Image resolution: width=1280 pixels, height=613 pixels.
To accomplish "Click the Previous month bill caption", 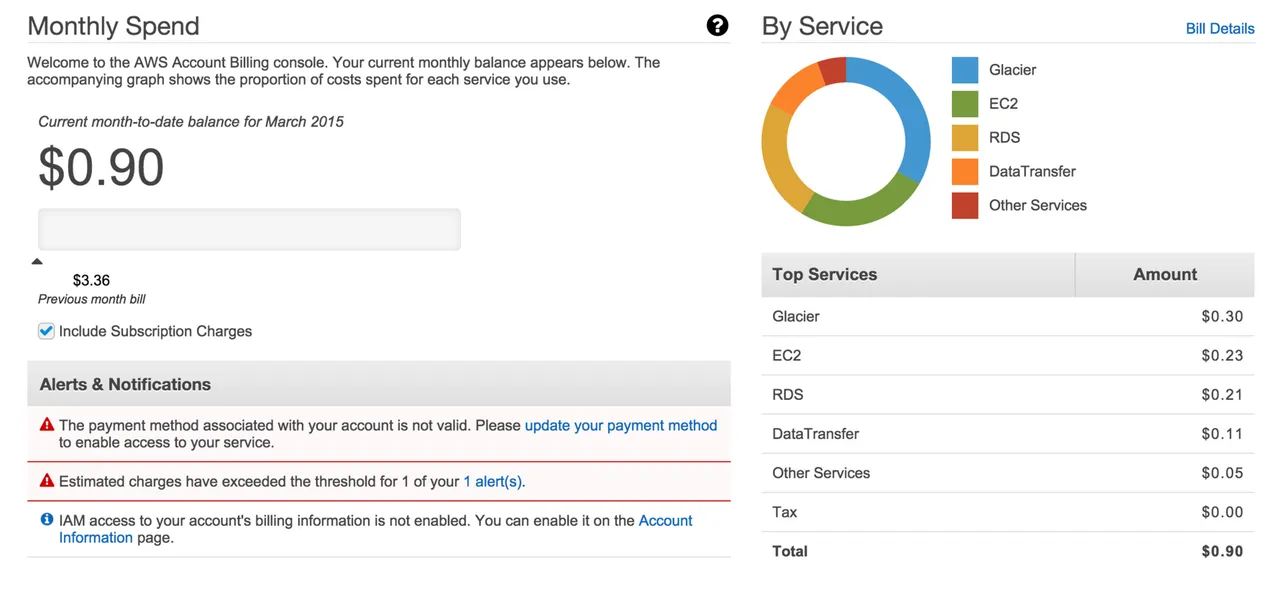I will (x=92, y=299).
